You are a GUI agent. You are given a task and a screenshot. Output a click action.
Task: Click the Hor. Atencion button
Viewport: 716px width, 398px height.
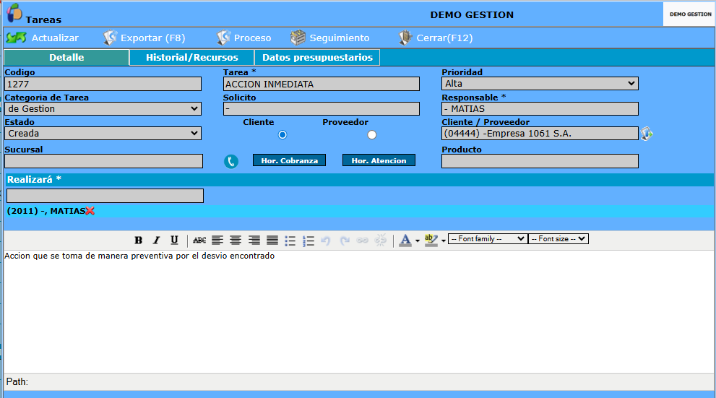tap(379, 160)
